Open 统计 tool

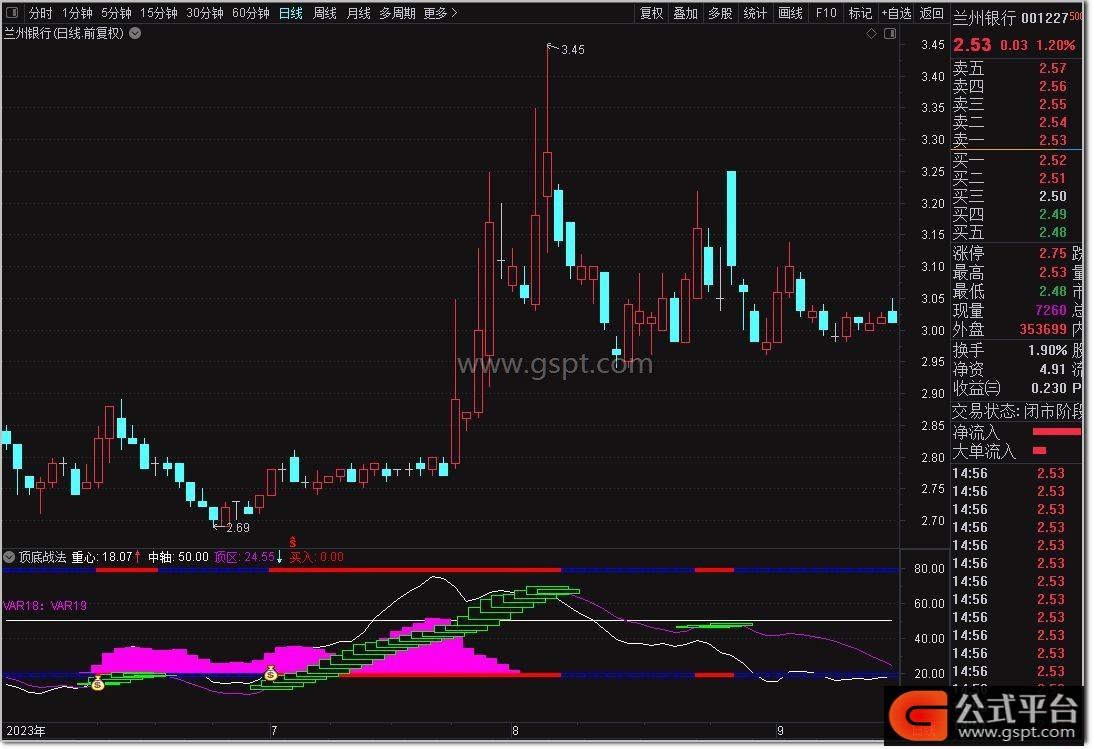(754, 13)
